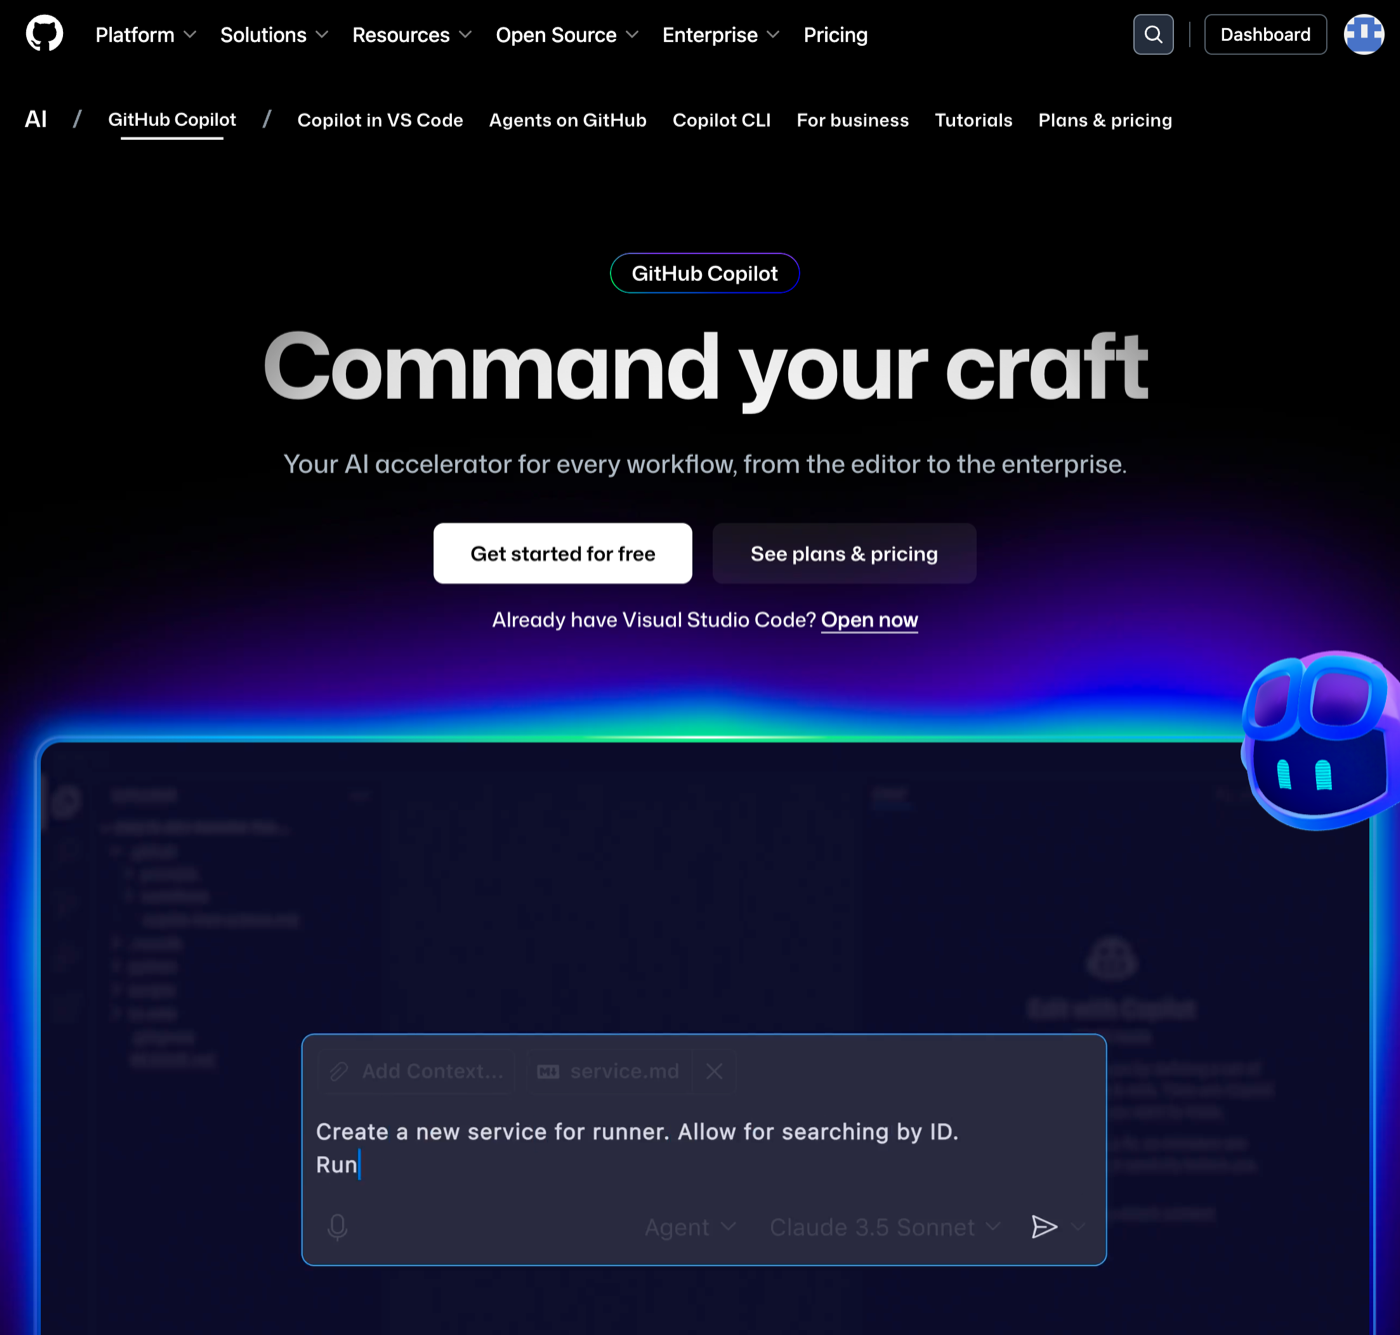
Task: Open the Solutions menu
Action: click(x=271, y=34)
